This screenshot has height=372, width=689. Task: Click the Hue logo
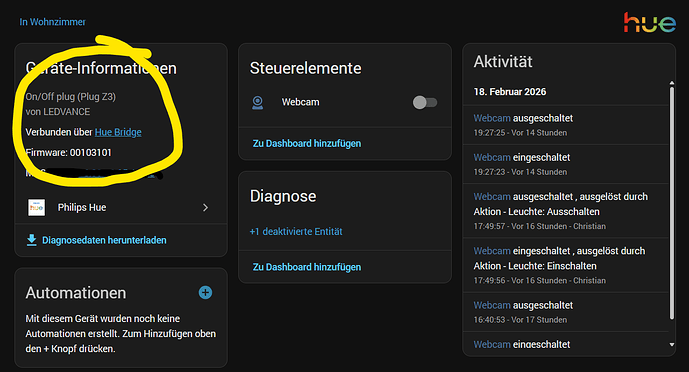click(649, 22)
